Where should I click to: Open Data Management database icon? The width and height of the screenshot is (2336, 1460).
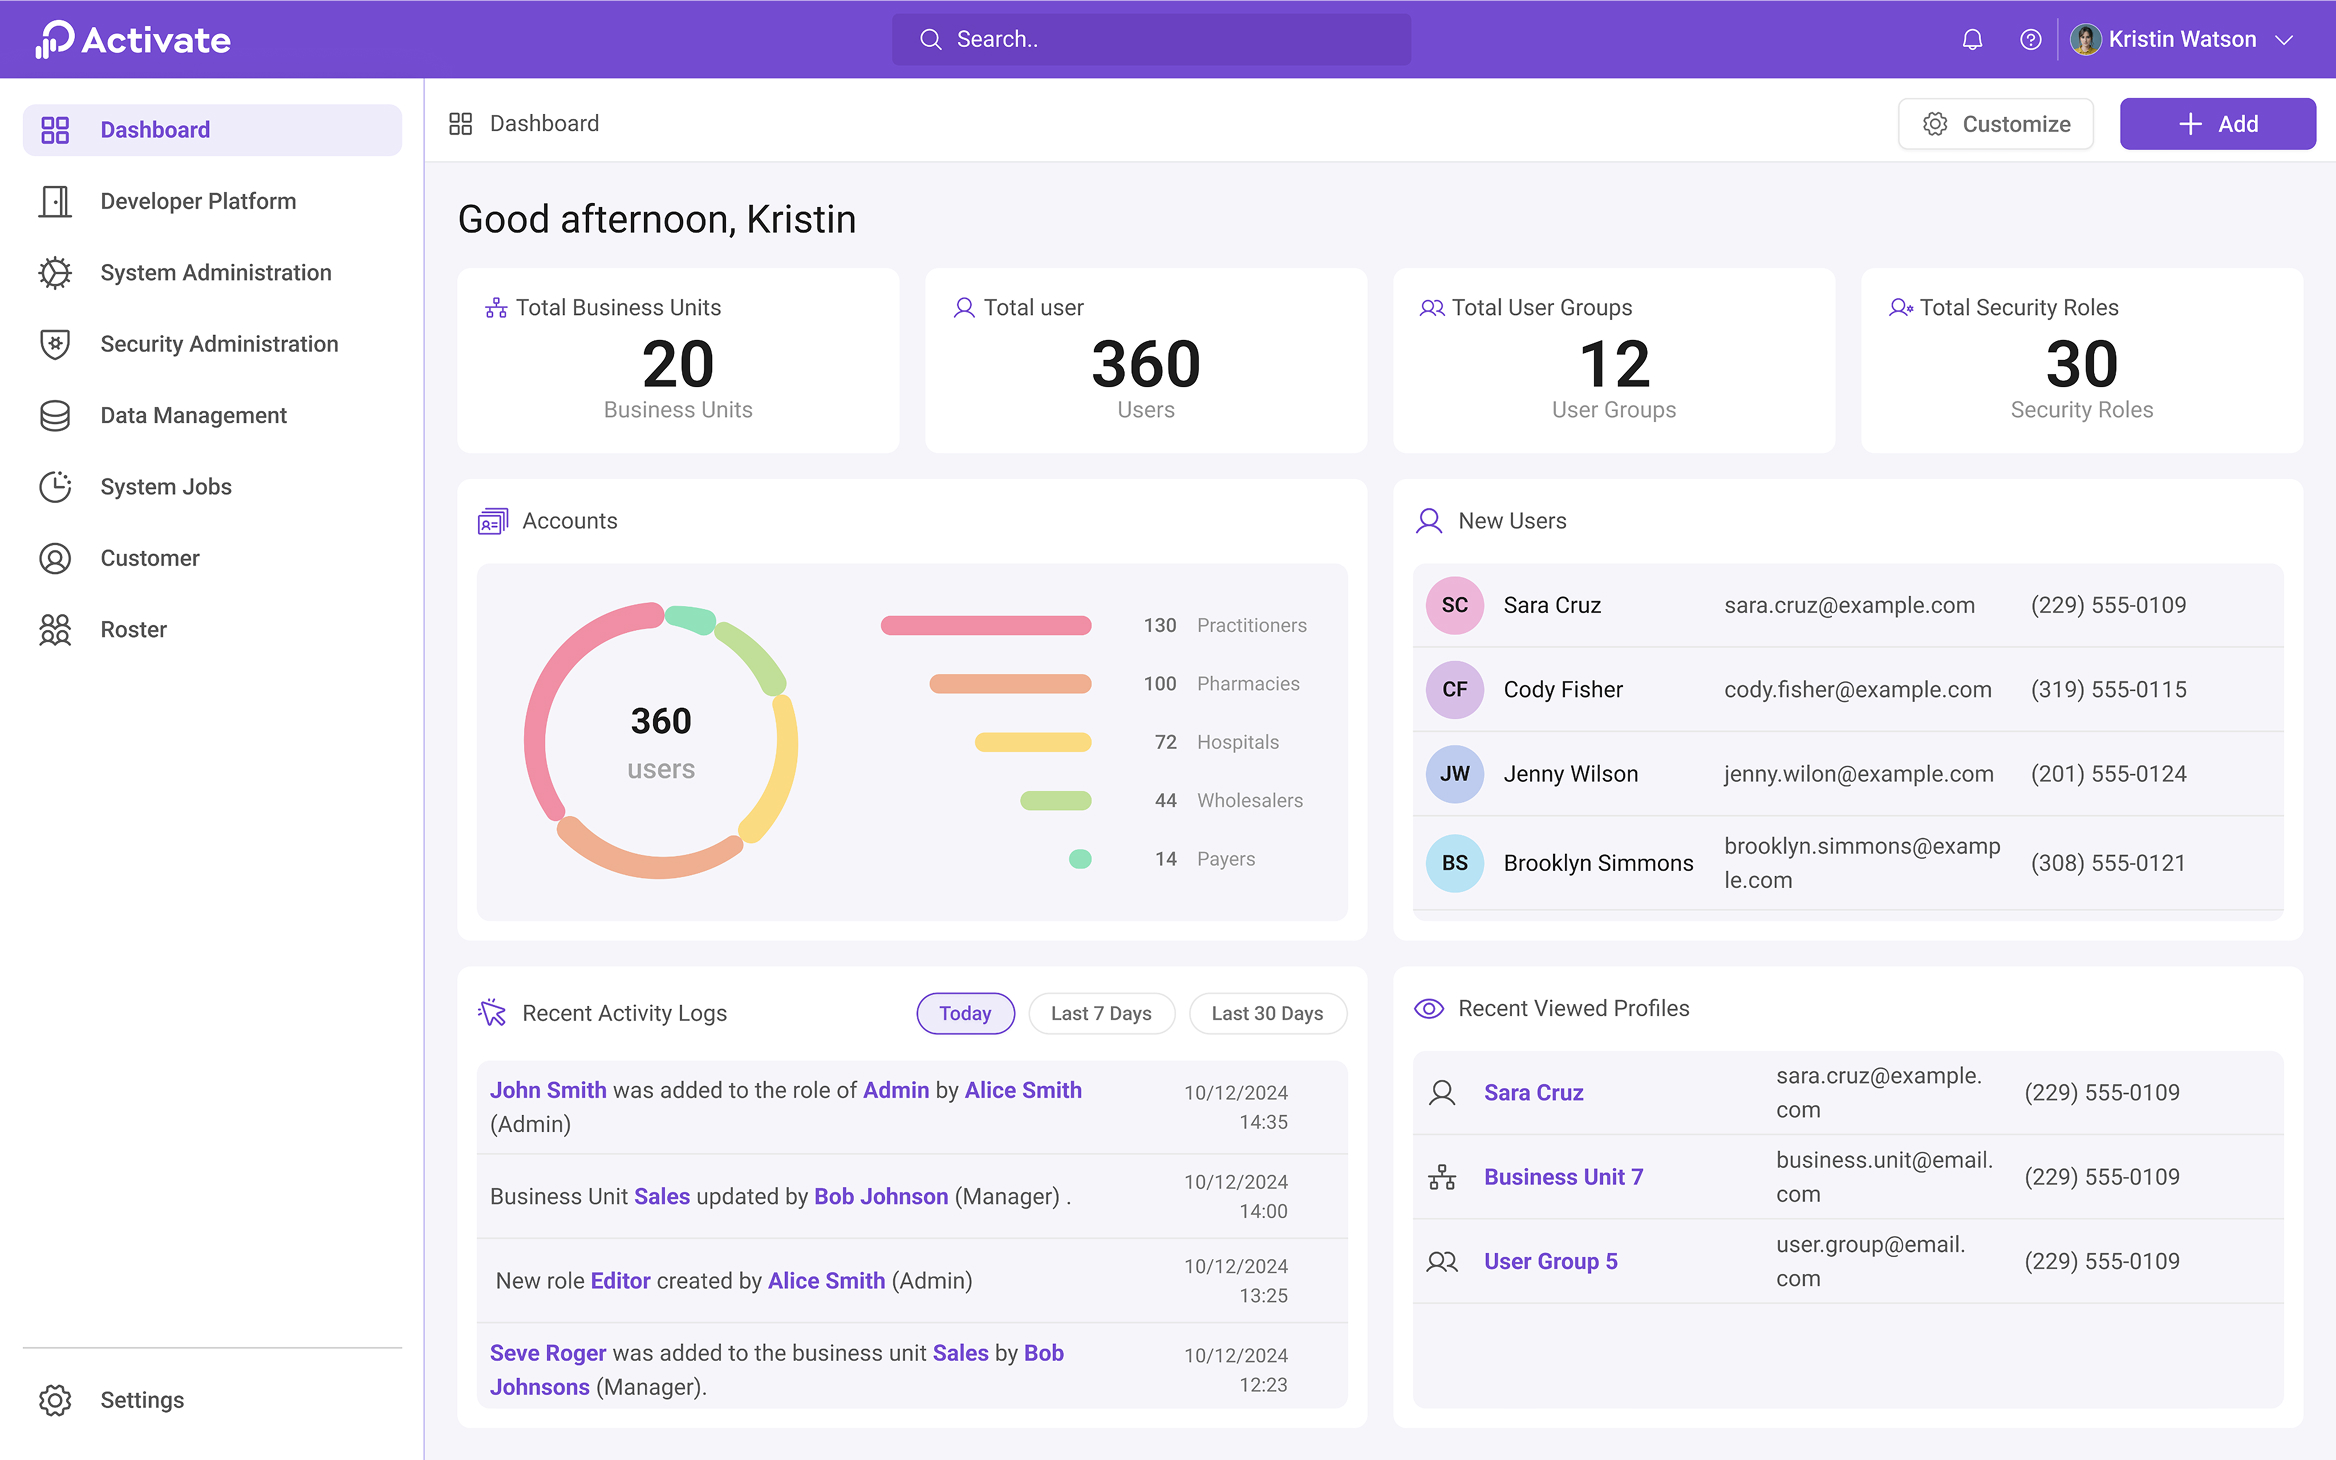pos(55,415)
